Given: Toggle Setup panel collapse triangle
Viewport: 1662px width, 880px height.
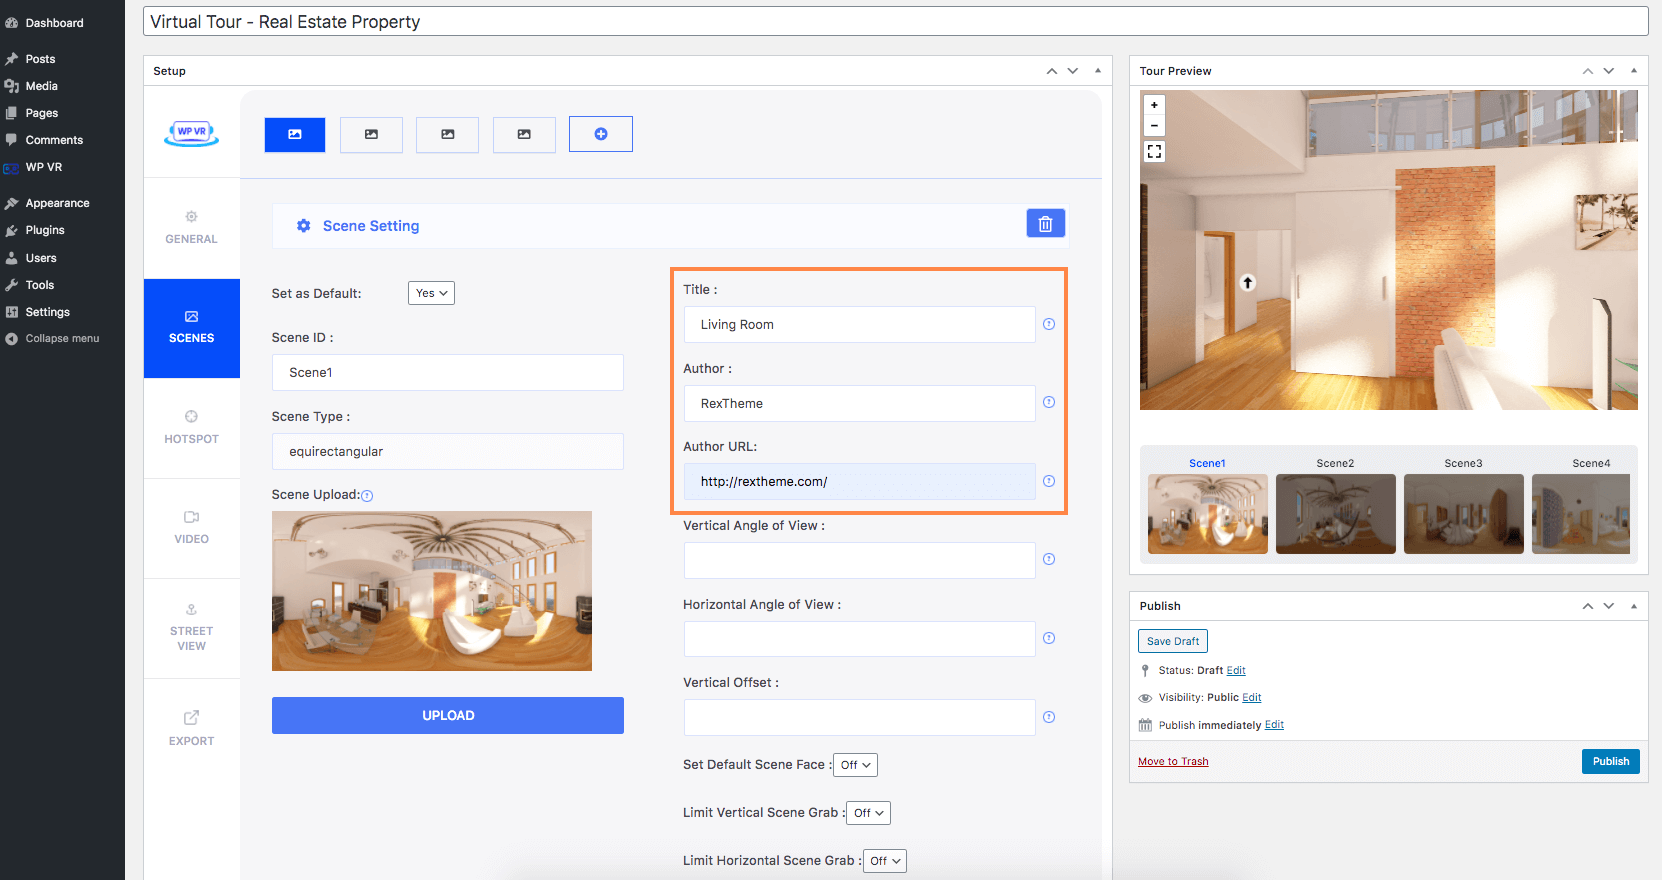Looking at the screenshot, I should point(1098,71).
